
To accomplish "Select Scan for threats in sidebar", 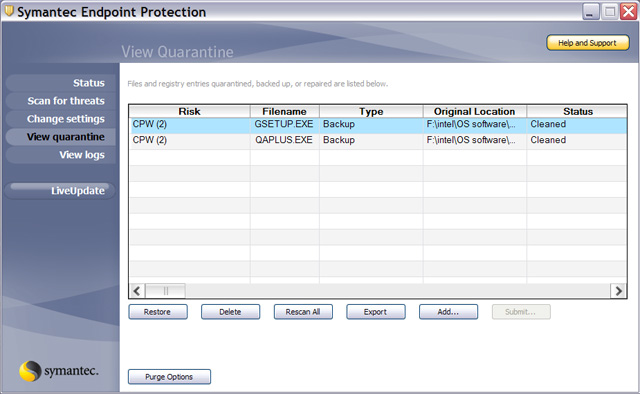I will 61,101.
